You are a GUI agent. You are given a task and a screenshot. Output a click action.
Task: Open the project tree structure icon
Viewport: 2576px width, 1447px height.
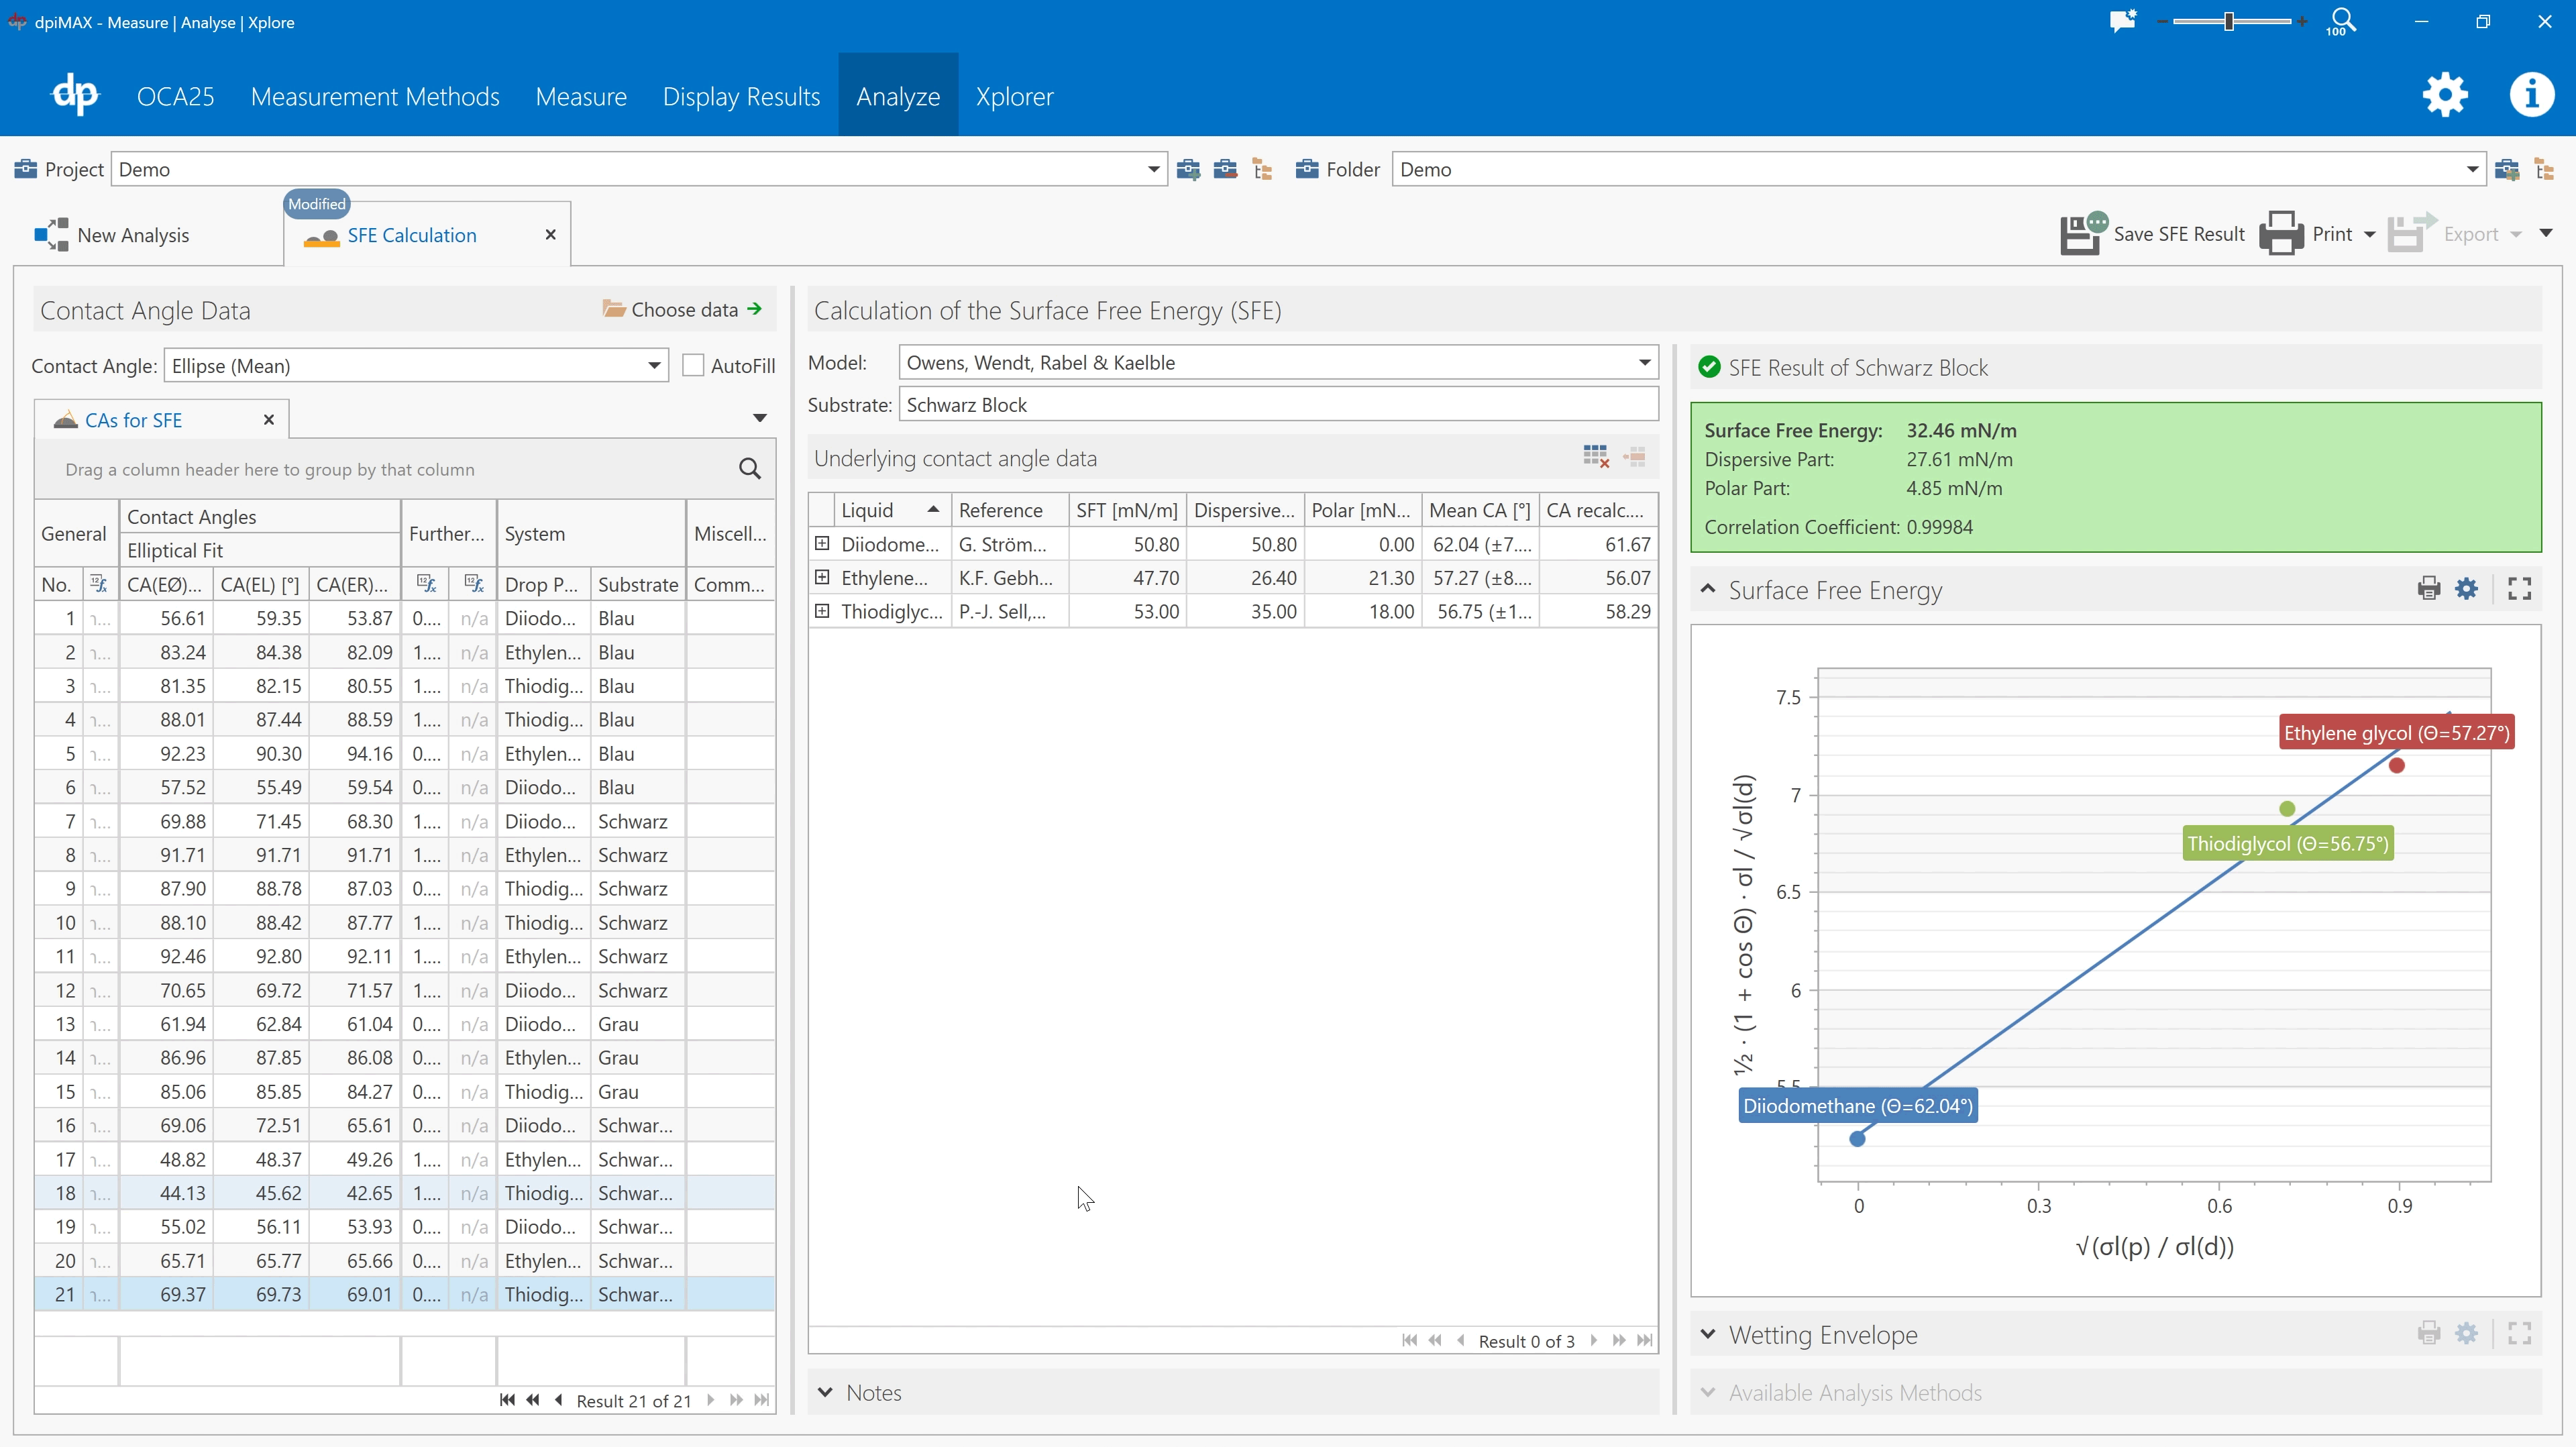tap(1261, 169)
